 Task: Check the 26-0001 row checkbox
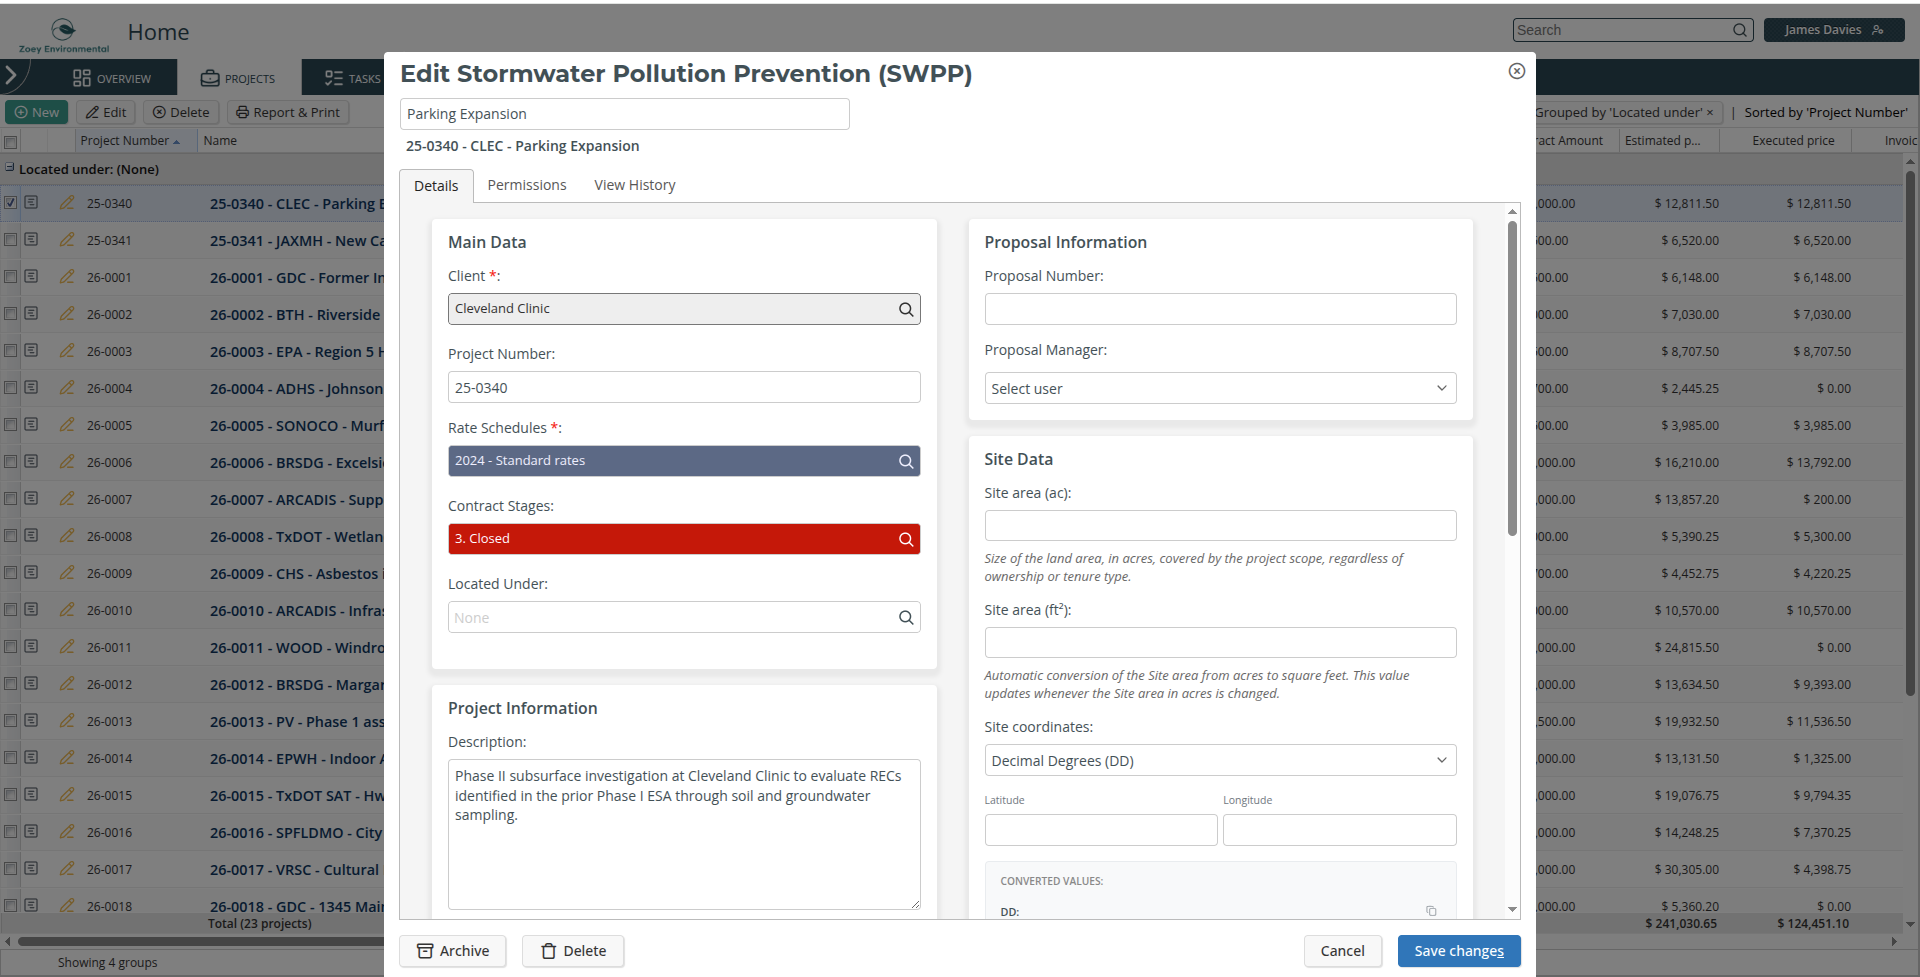pyautogui.click(x=11, y=277)
